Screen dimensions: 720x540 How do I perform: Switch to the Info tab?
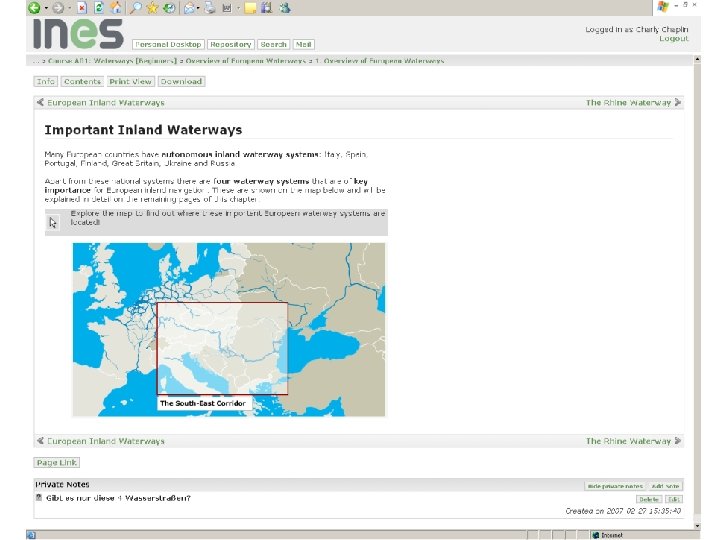[45, 82]
